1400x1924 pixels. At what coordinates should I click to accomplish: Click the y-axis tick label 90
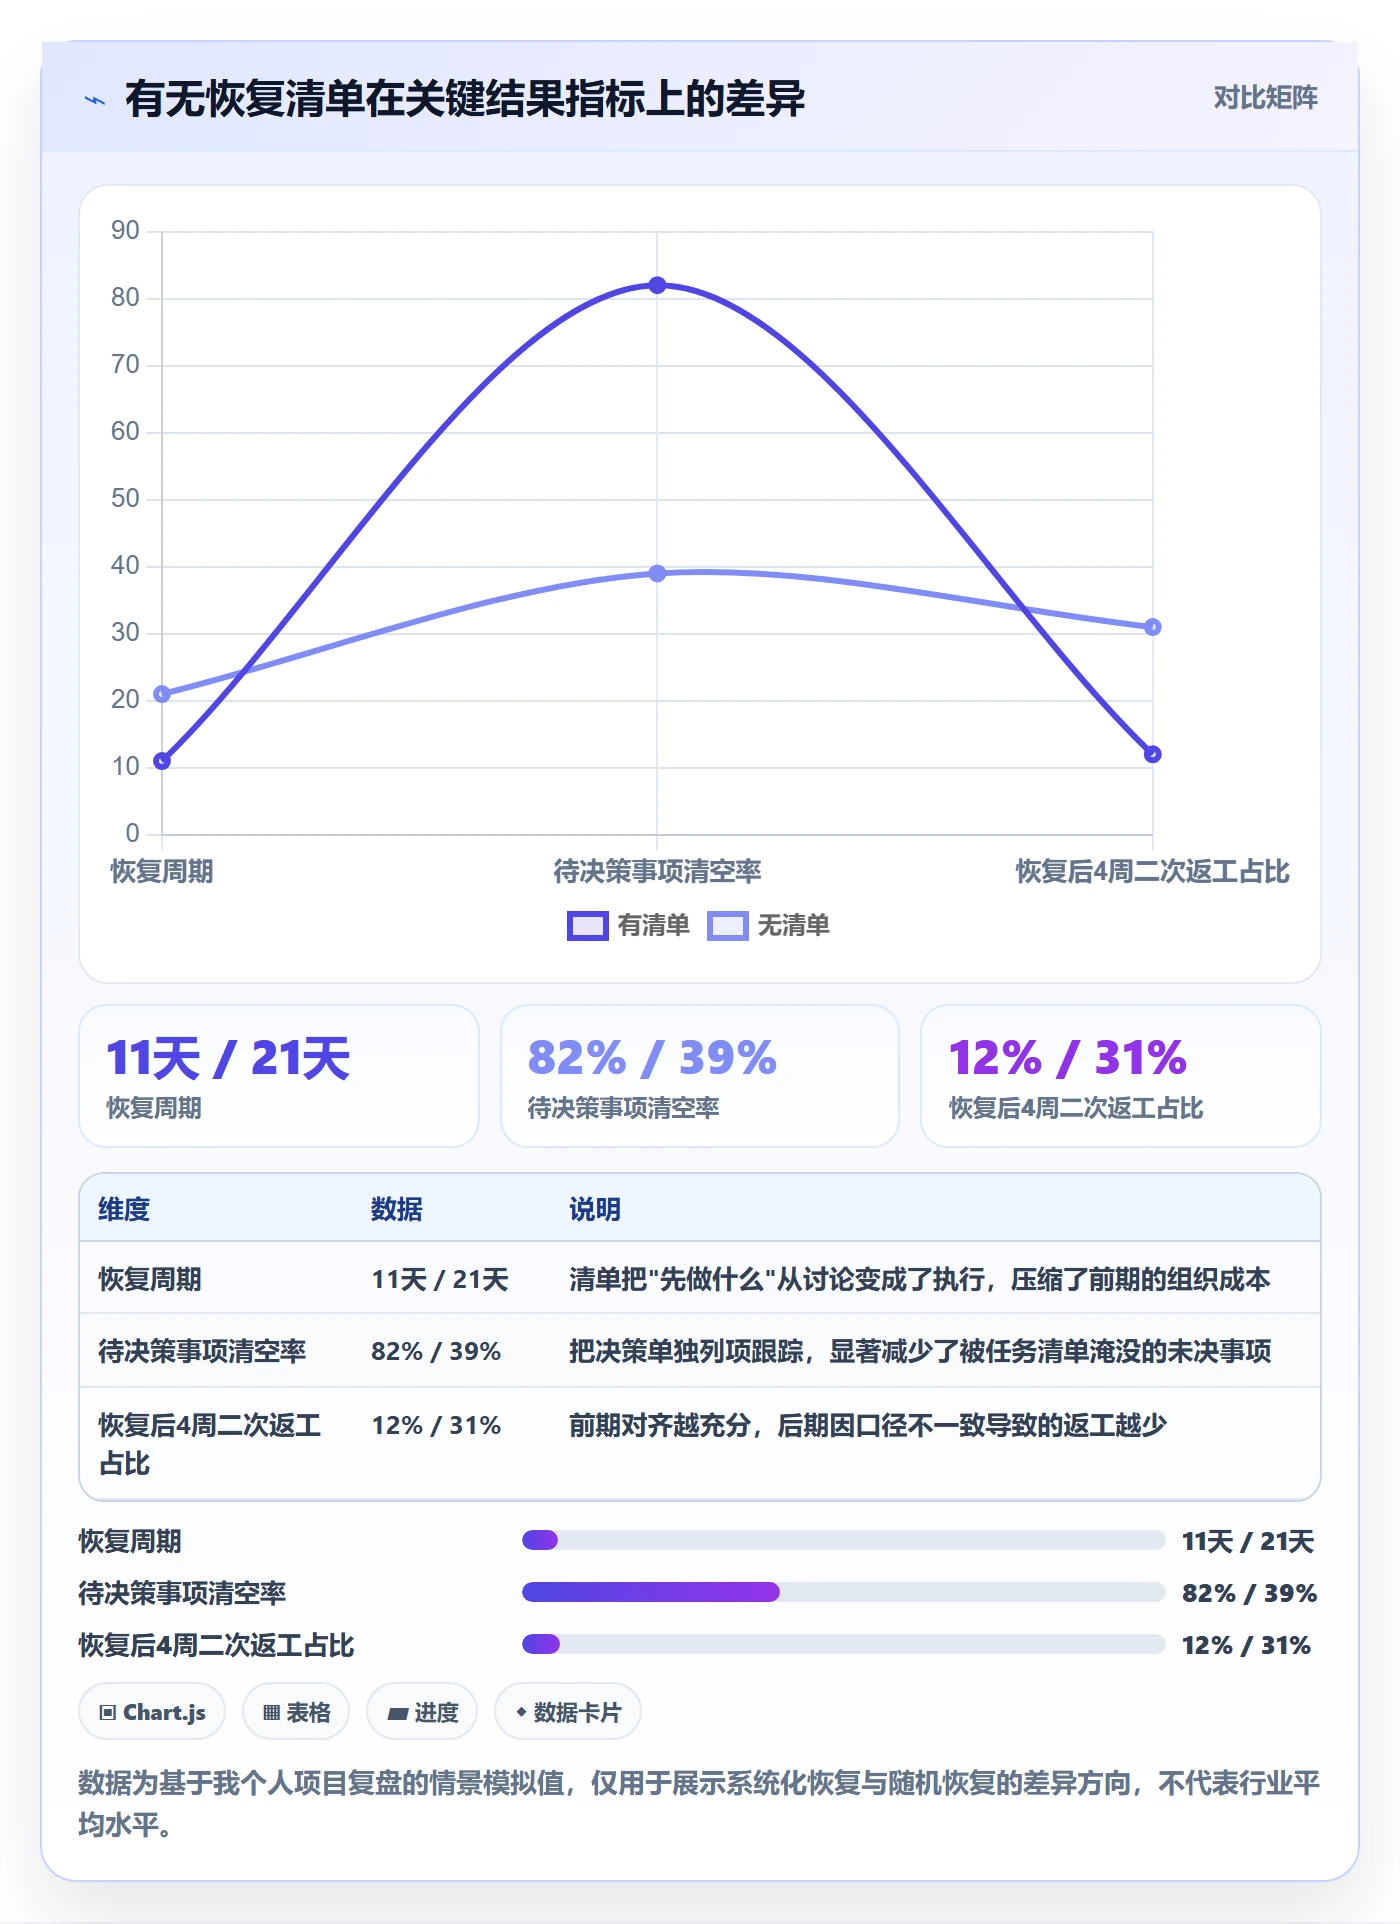pos(125,231)
